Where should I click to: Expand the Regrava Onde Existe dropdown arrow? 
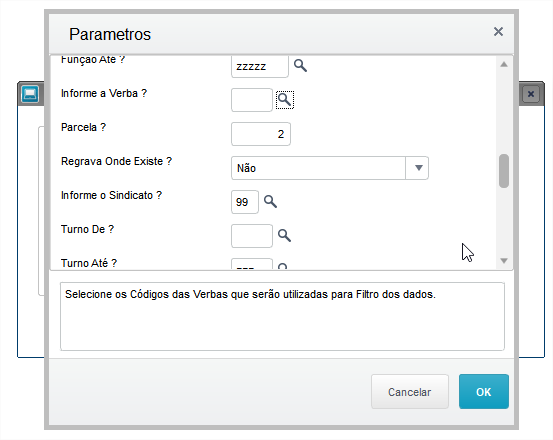click(x=418, y=168)
